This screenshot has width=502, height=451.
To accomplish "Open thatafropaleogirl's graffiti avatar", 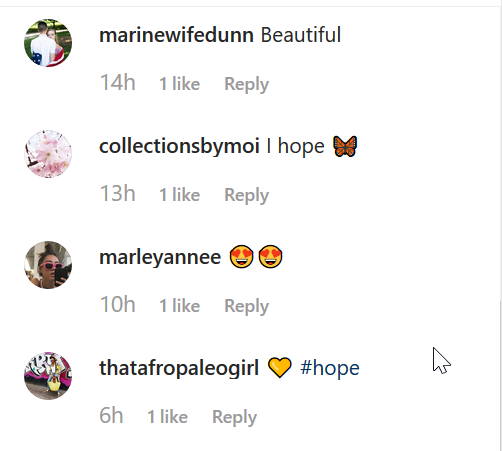I will pos(48,376).
